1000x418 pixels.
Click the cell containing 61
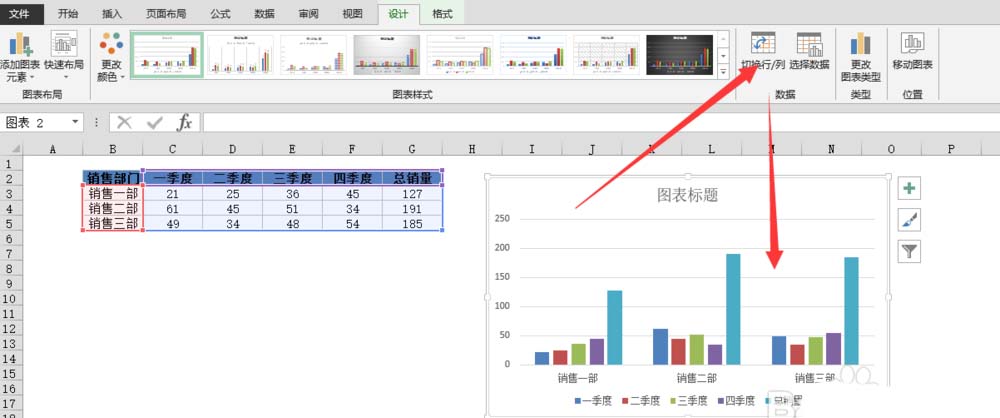(x=173, y=209)
